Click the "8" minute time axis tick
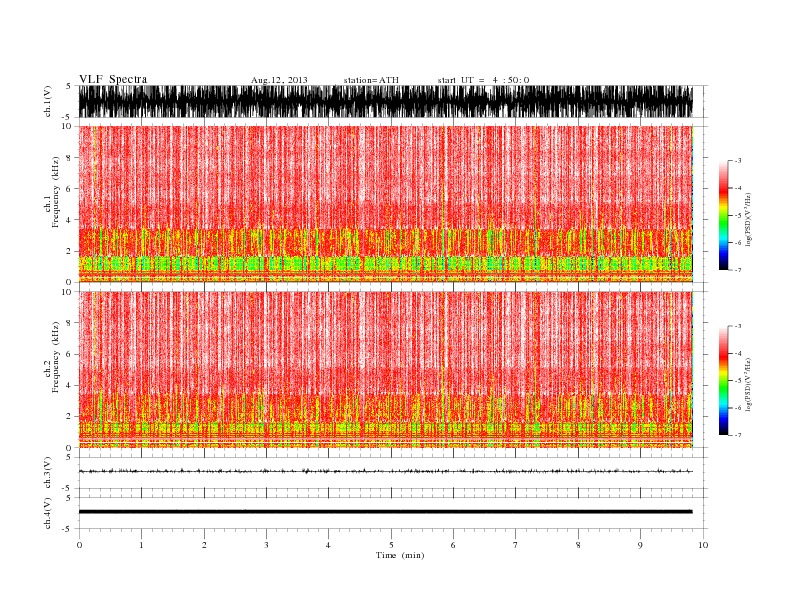 (578, 545)
